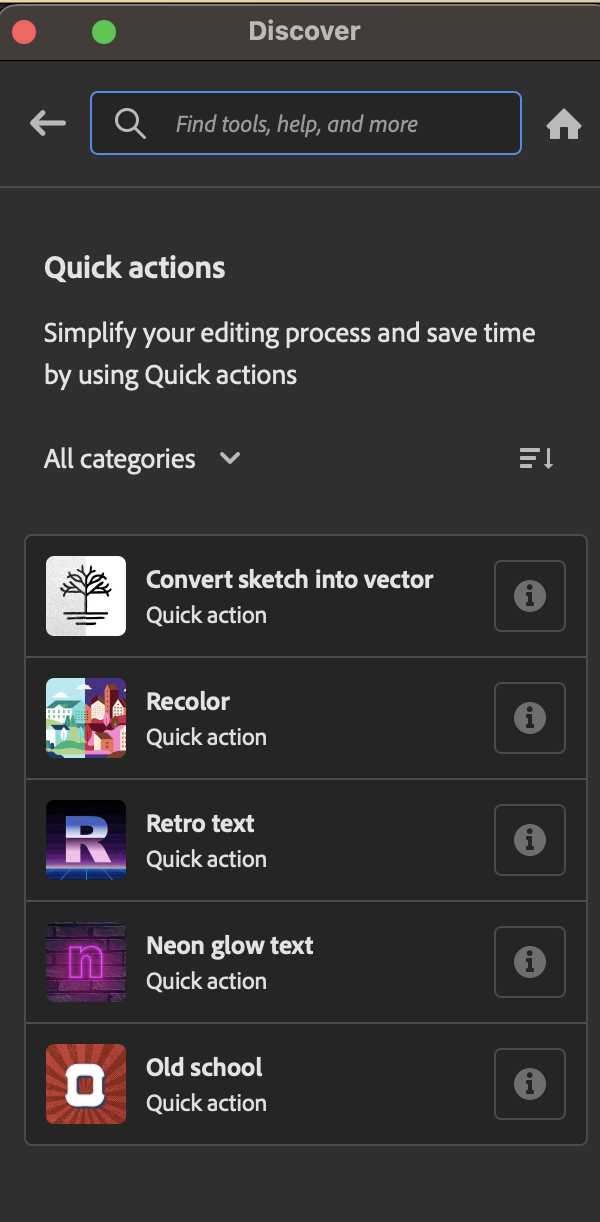Image resolution: width=600 pixels, height=1222 pixels.
Task: Click the Recolor thumbnail image
Action: click(x=86, y=718)
